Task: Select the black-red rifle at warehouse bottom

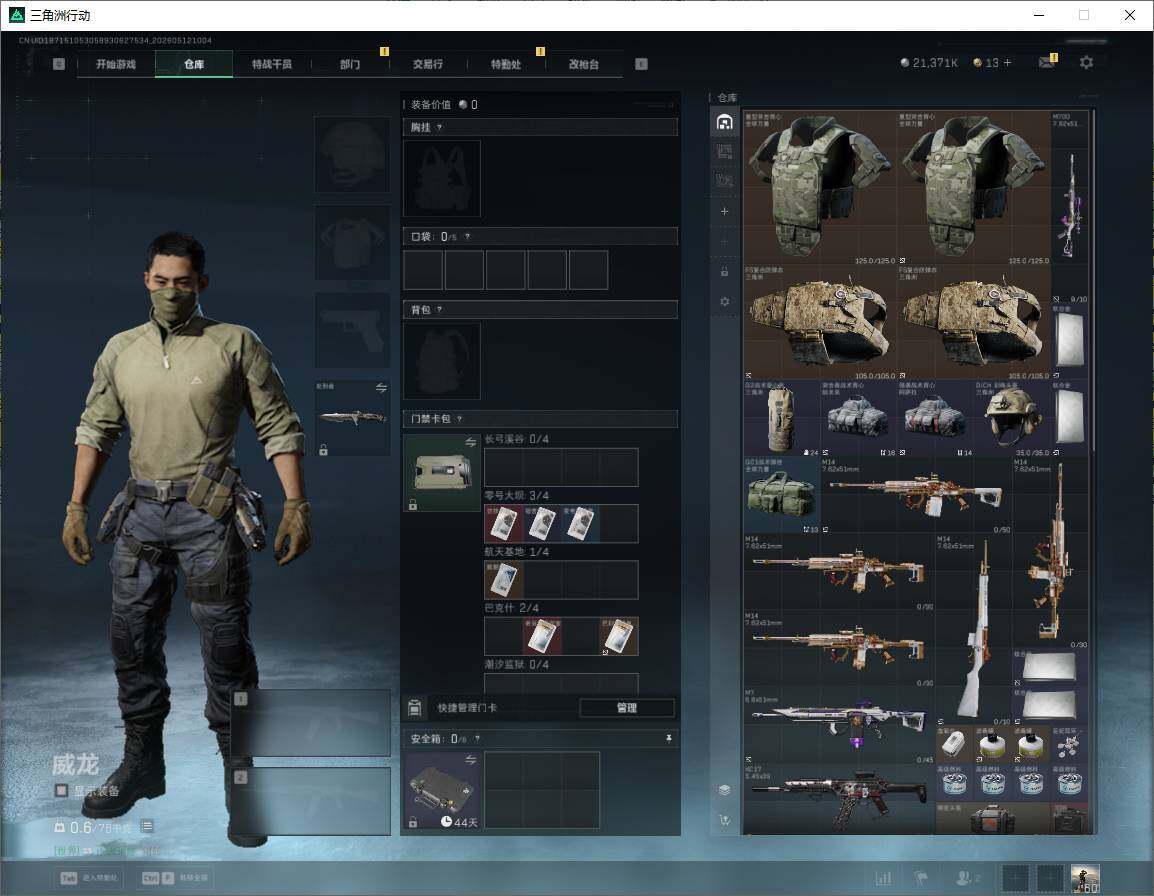Action: tap(839, 799)
